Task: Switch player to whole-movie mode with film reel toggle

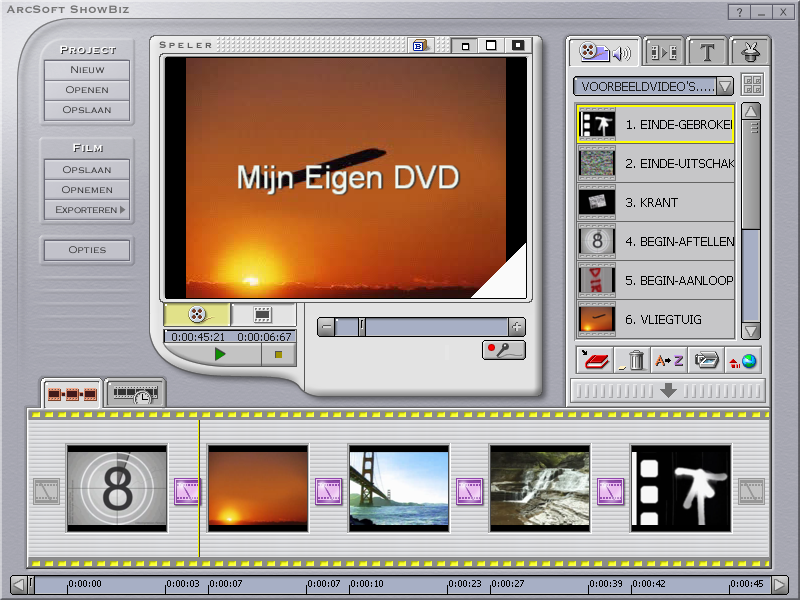Action: (198, 314)
